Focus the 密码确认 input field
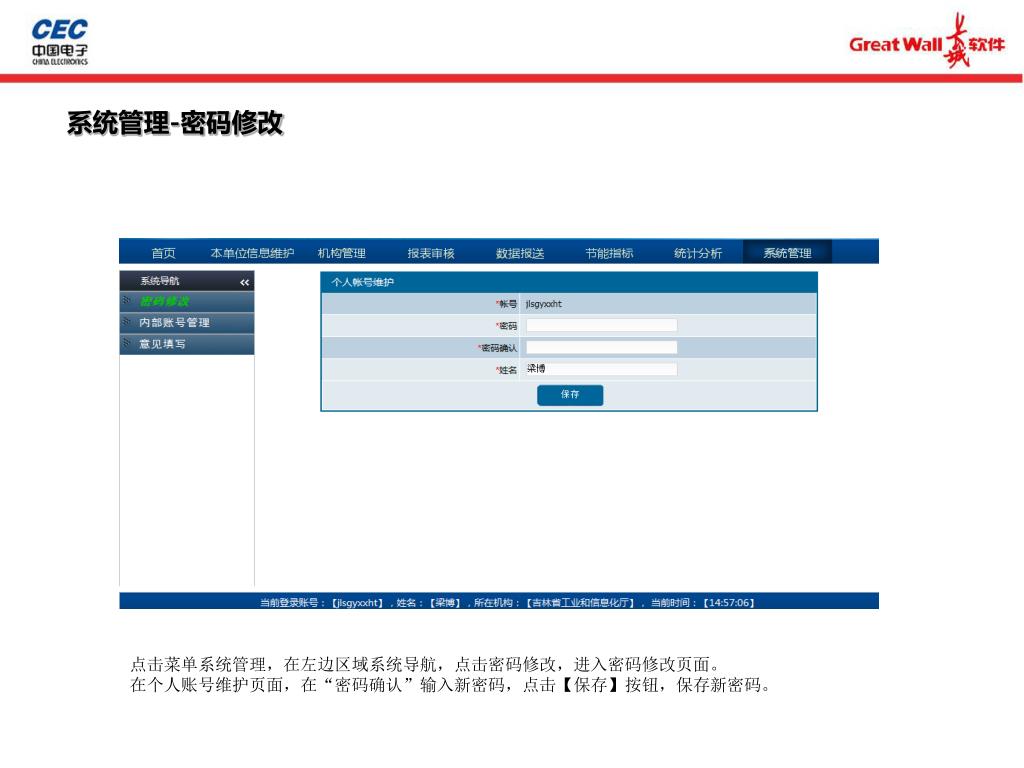The image size is (1024, 768). point(601,347)
